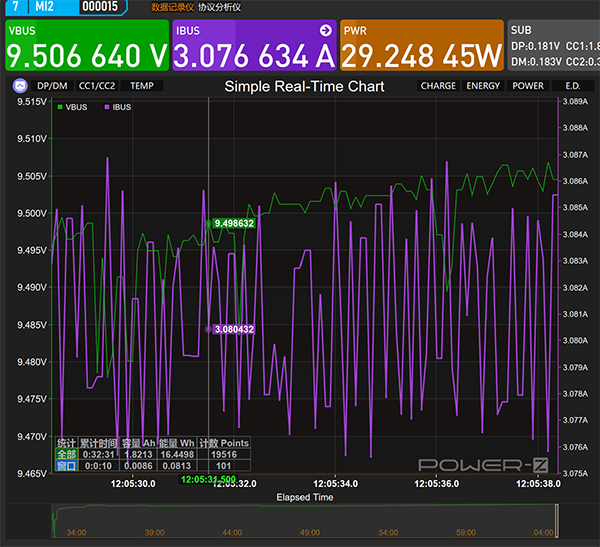This screenshot has height=547, width=600.
Task: Open the E.D. chart view
Action: point(572,86)
